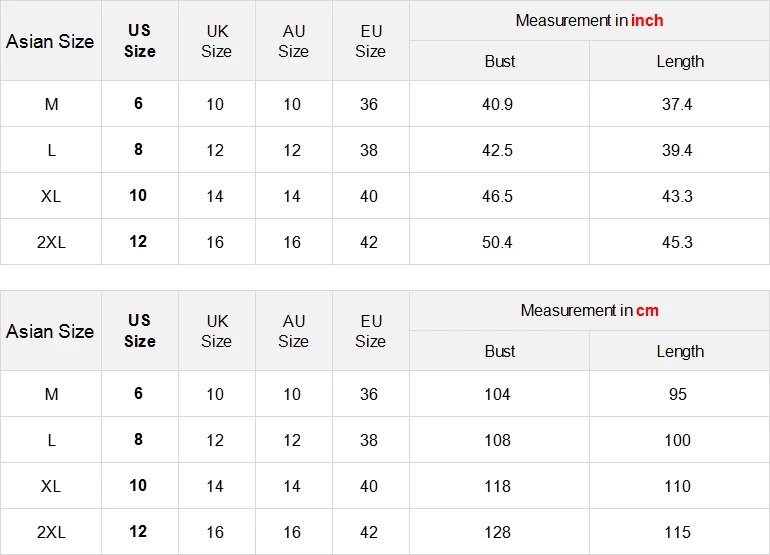Screen dimensions: 770x555
Task: Select the 128 bust cell
Action: point(498,532)
